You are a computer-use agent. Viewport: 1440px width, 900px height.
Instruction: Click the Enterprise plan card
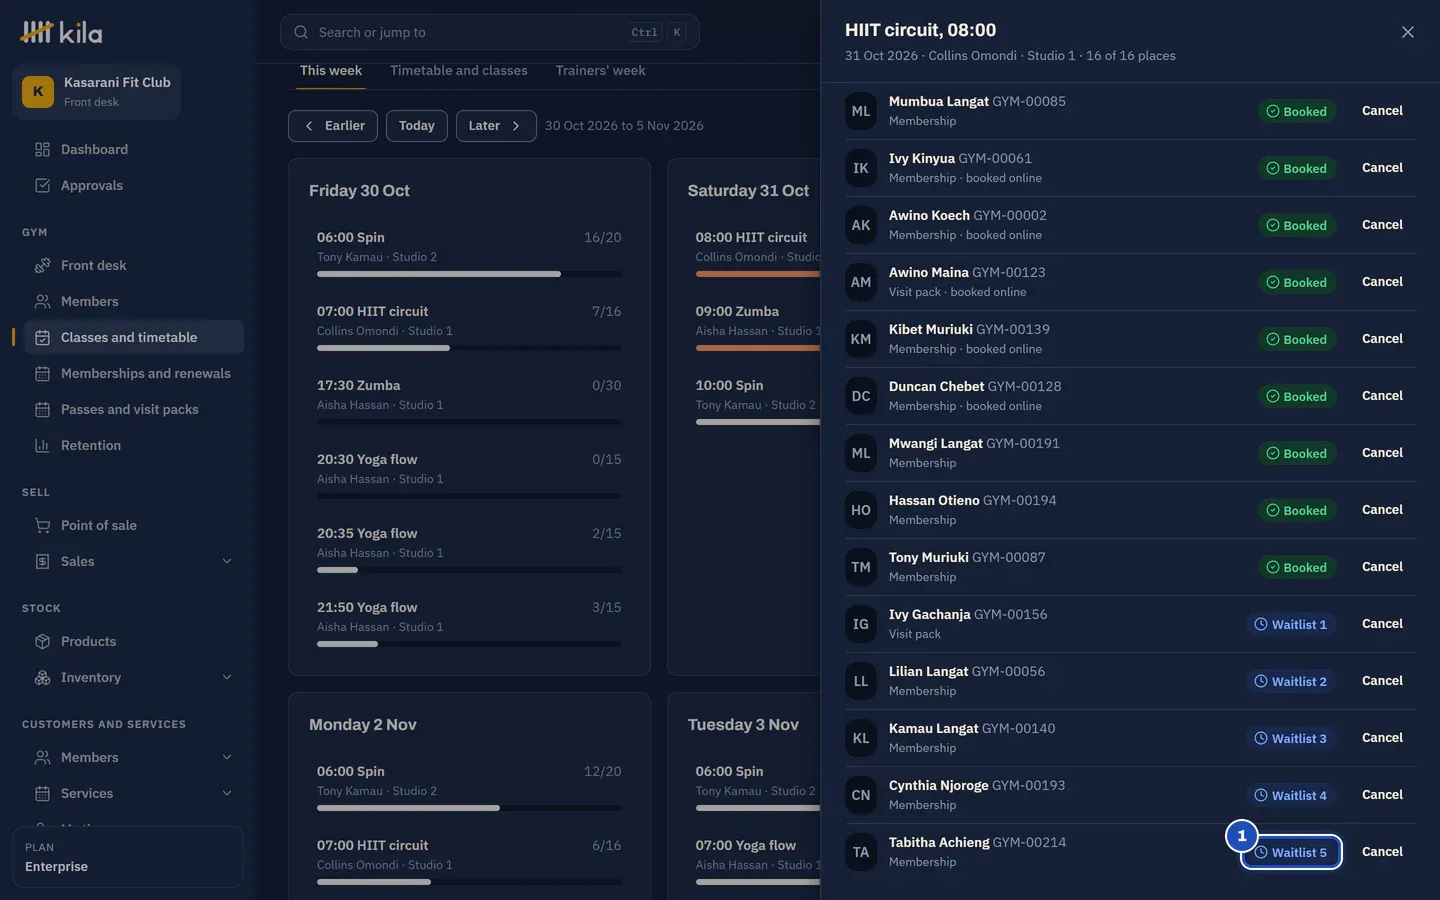pos(128,857)
